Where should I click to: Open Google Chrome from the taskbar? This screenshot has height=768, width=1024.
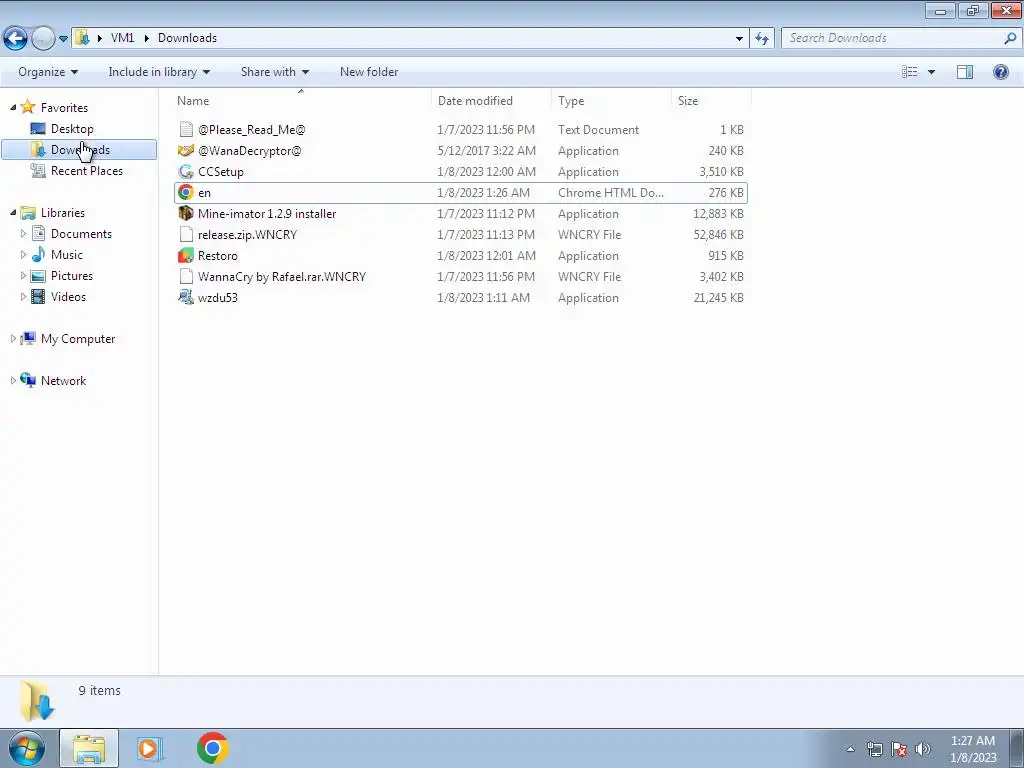[212, 748]
